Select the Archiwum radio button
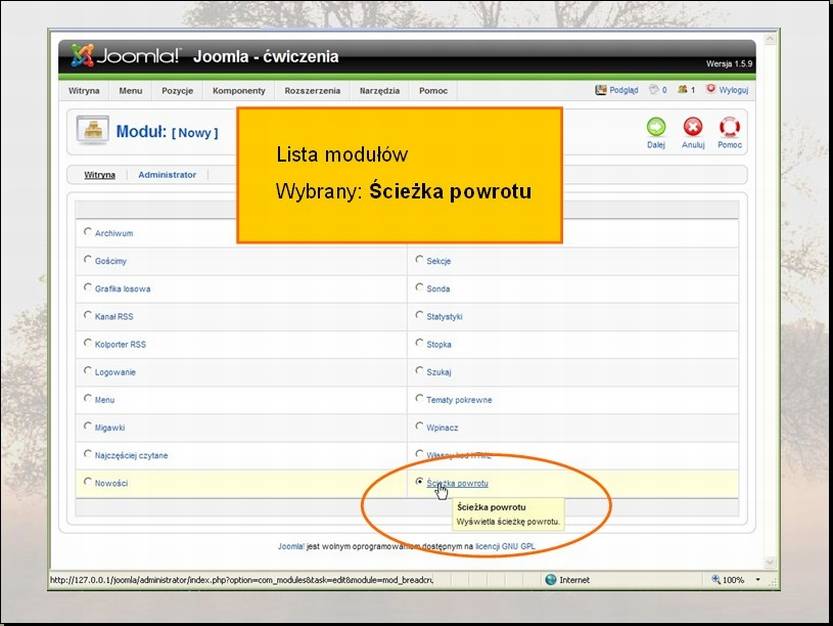 [x=88, y=232]
